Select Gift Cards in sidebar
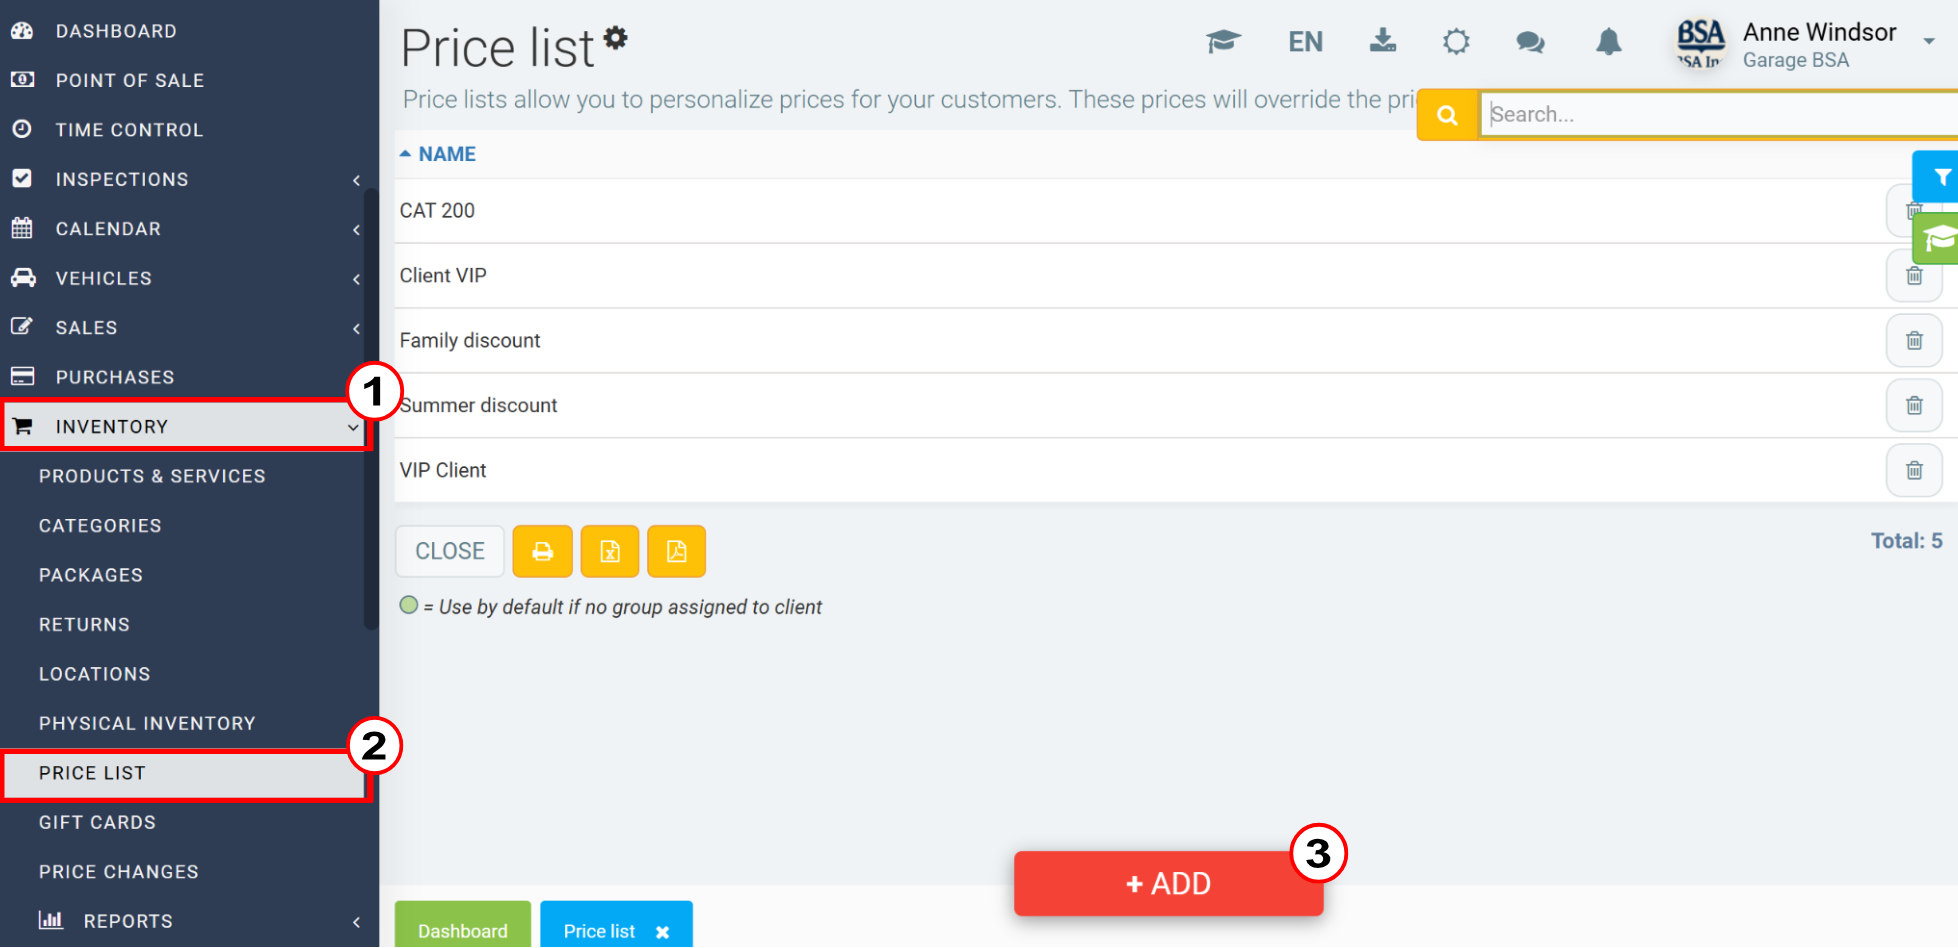This screenshot has width=1958, height=948. [97, 823]
